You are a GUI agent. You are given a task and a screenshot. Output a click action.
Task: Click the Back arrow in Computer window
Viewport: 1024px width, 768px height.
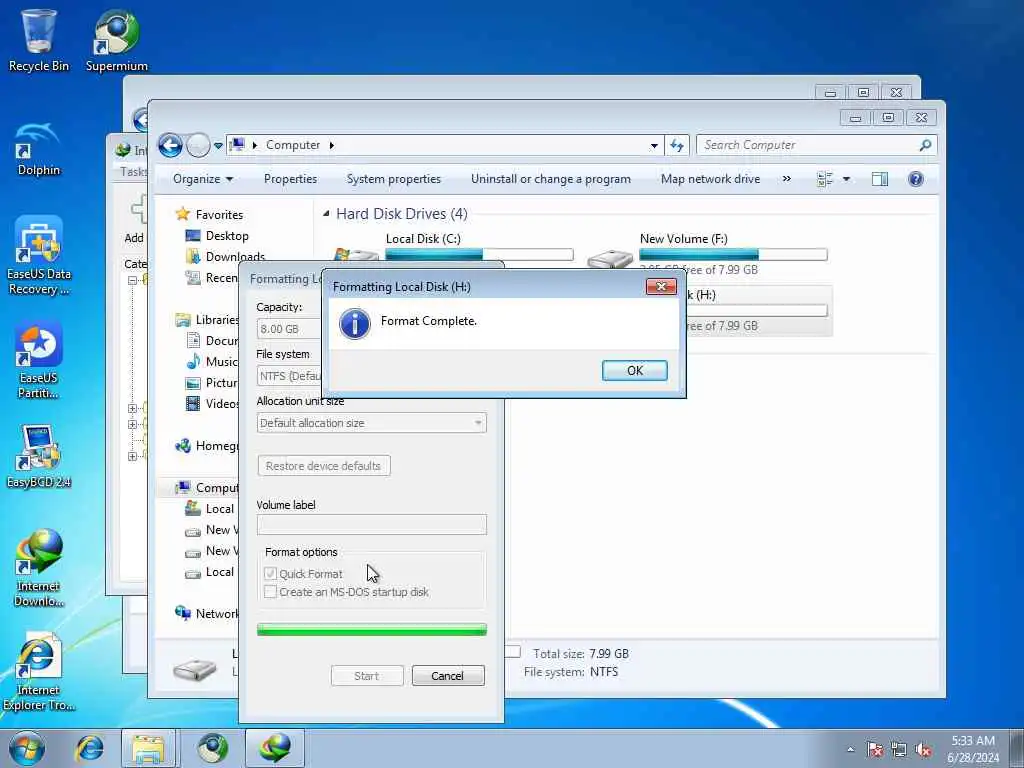tap(170, 145)
